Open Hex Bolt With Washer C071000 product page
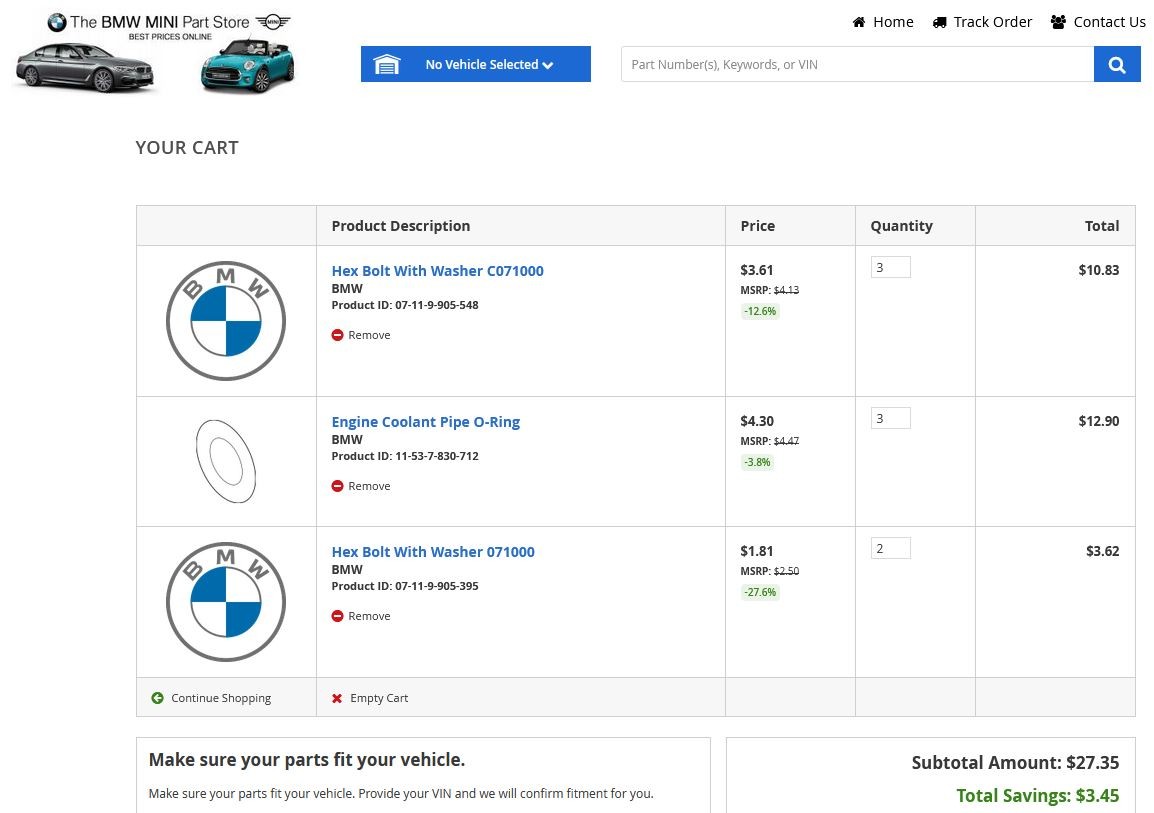The width and height of the screenshot is (1154, 813). point(437,271)
